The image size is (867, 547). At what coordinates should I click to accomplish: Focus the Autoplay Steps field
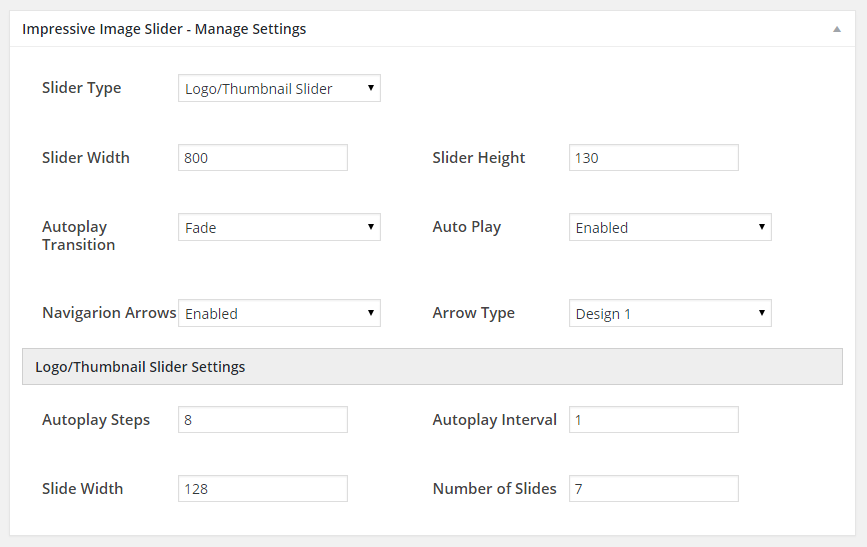(263, 420)
